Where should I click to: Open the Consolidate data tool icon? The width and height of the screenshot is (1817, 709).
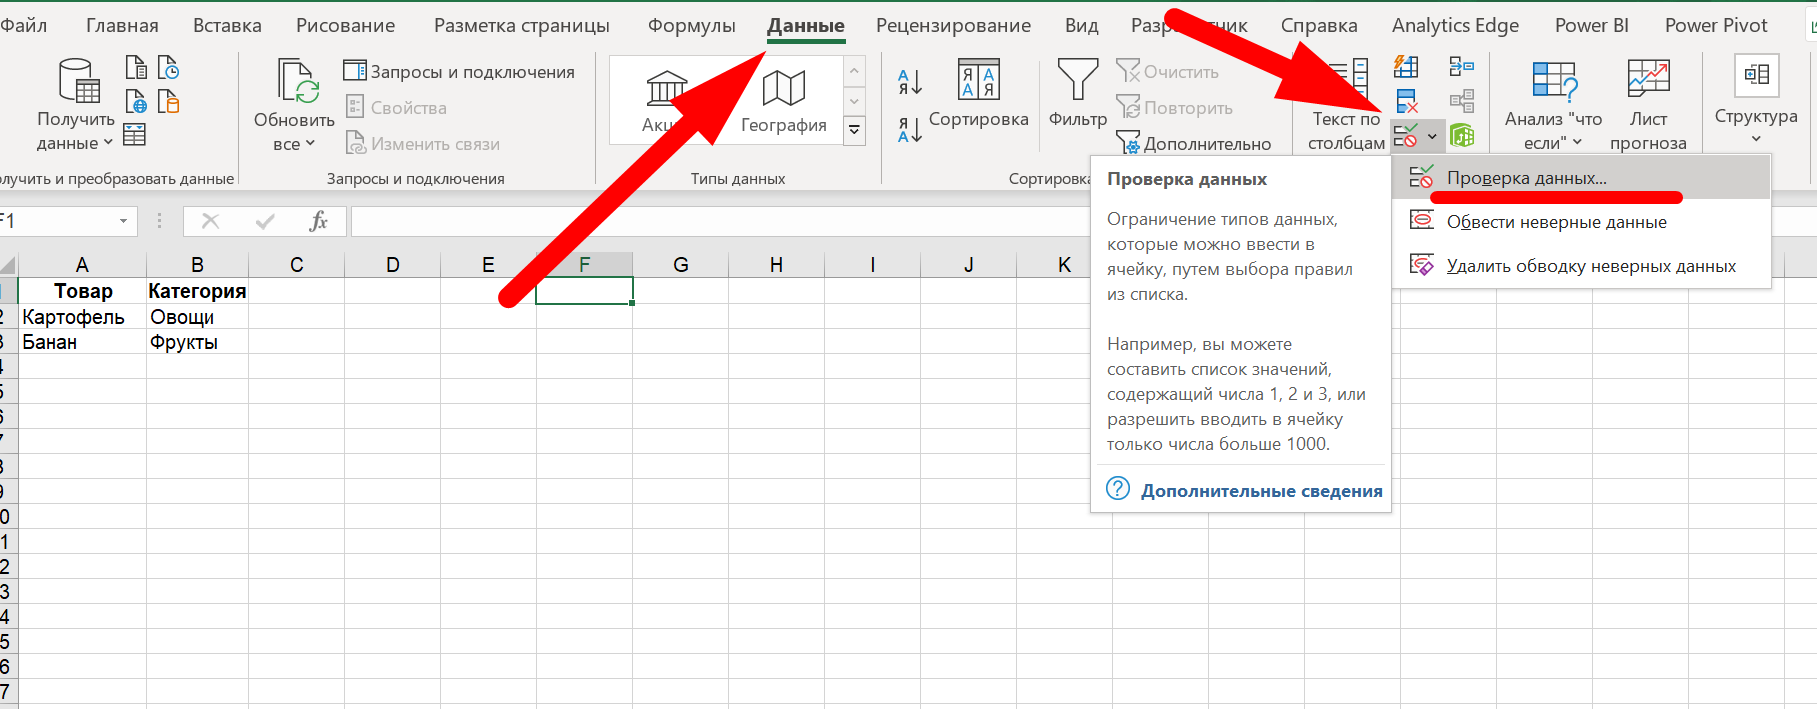point(1461,68)
